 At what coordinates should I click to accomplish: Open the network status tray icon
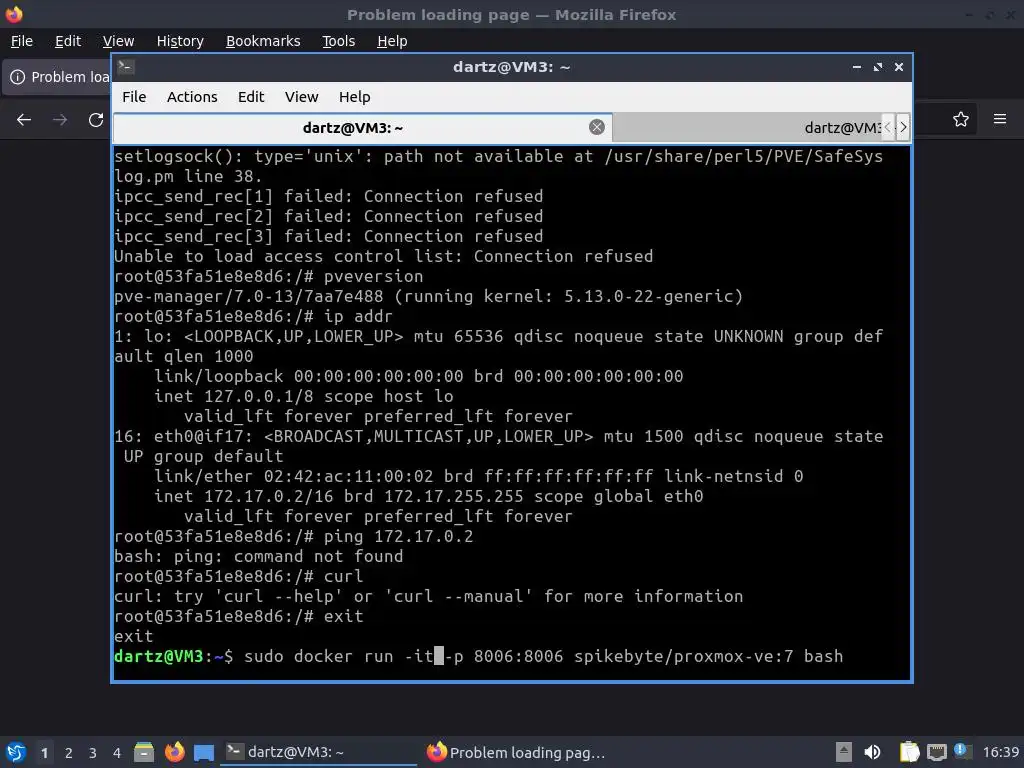coord(936,752)
